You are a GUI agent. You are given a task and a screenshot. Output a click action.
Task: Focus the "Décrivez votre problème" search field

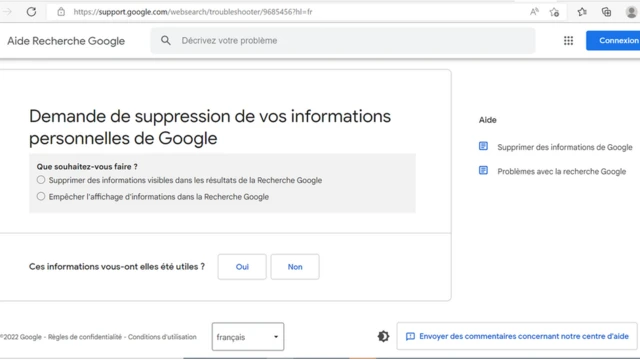343,40
